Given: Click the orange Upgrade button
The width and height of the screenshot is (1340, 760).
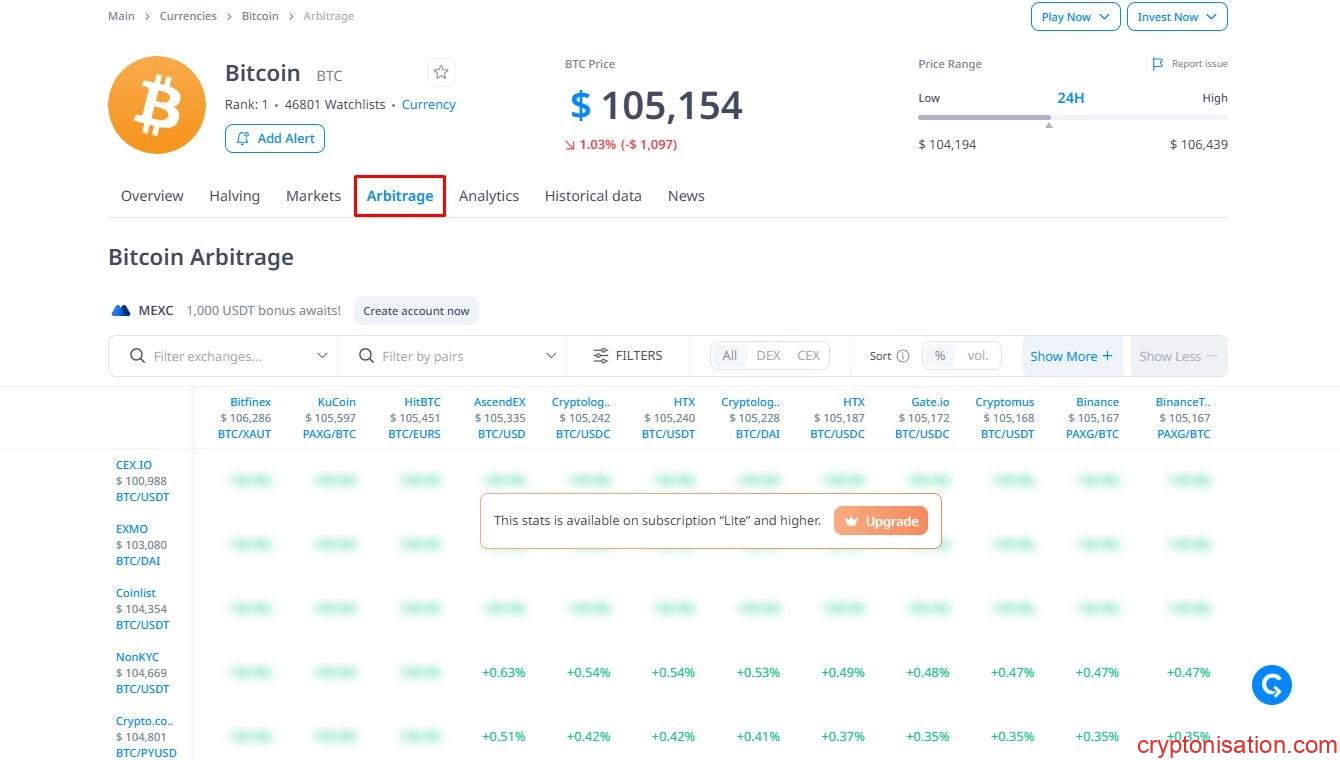Looking at the screenshot, I should coord(881,521).
